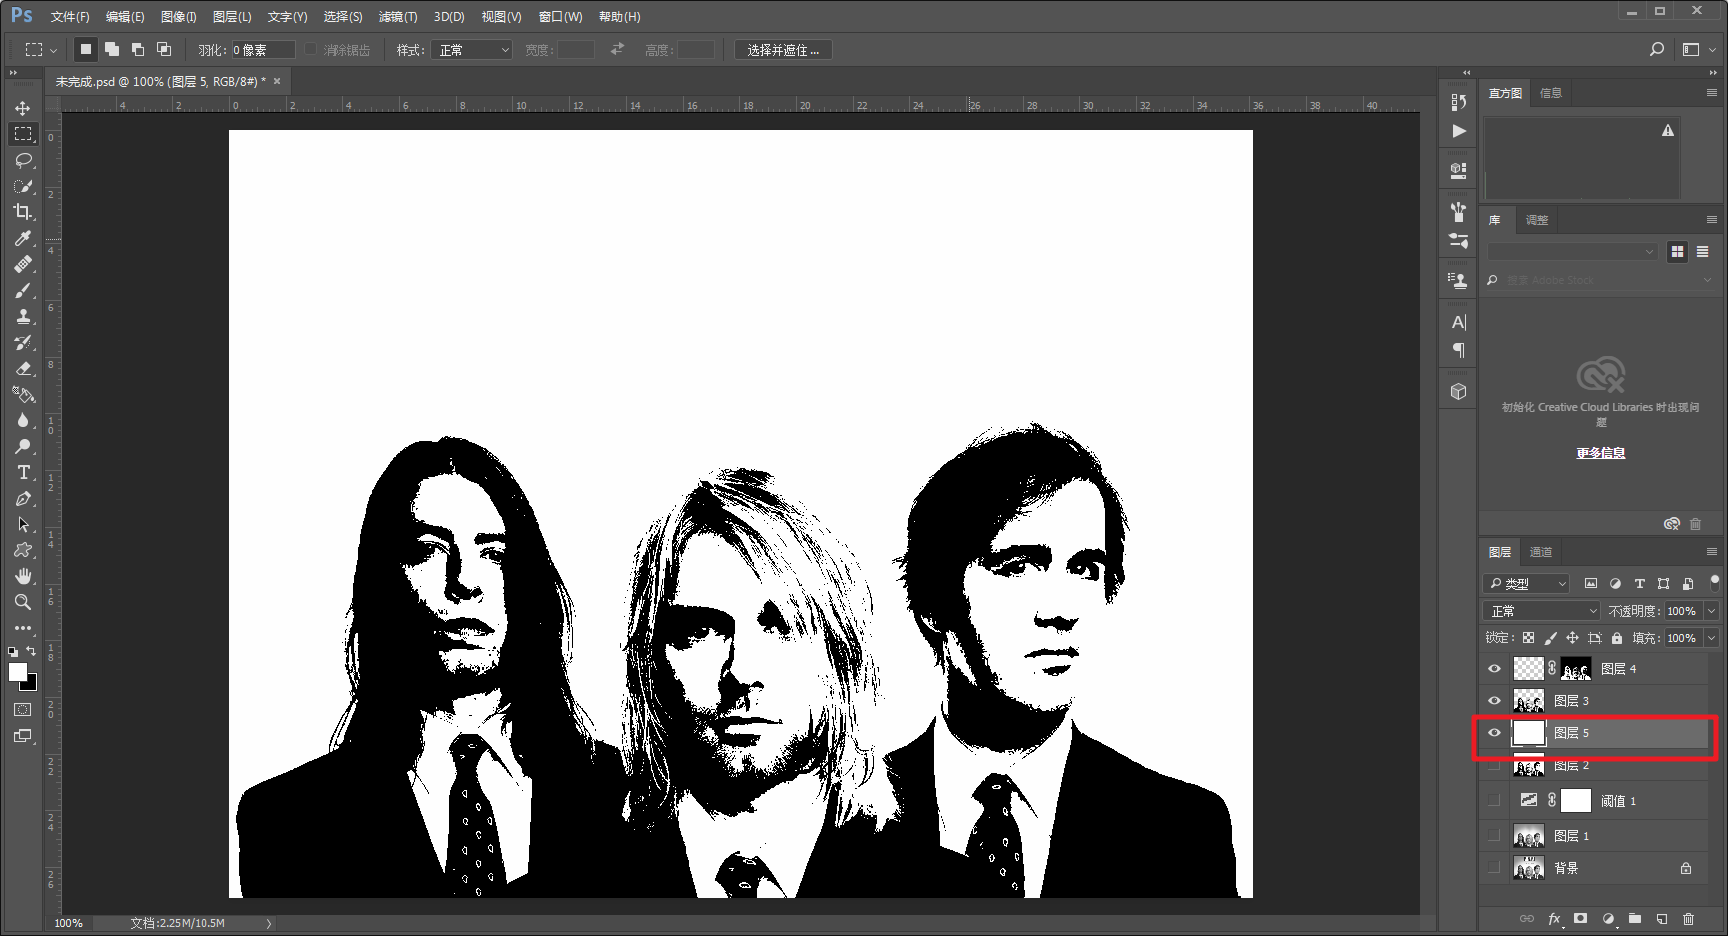The width and height of the screenshot is (1728, 936).
Task: Select the Lasso tool
Action: pyautogui.click(x=23, y=160)
